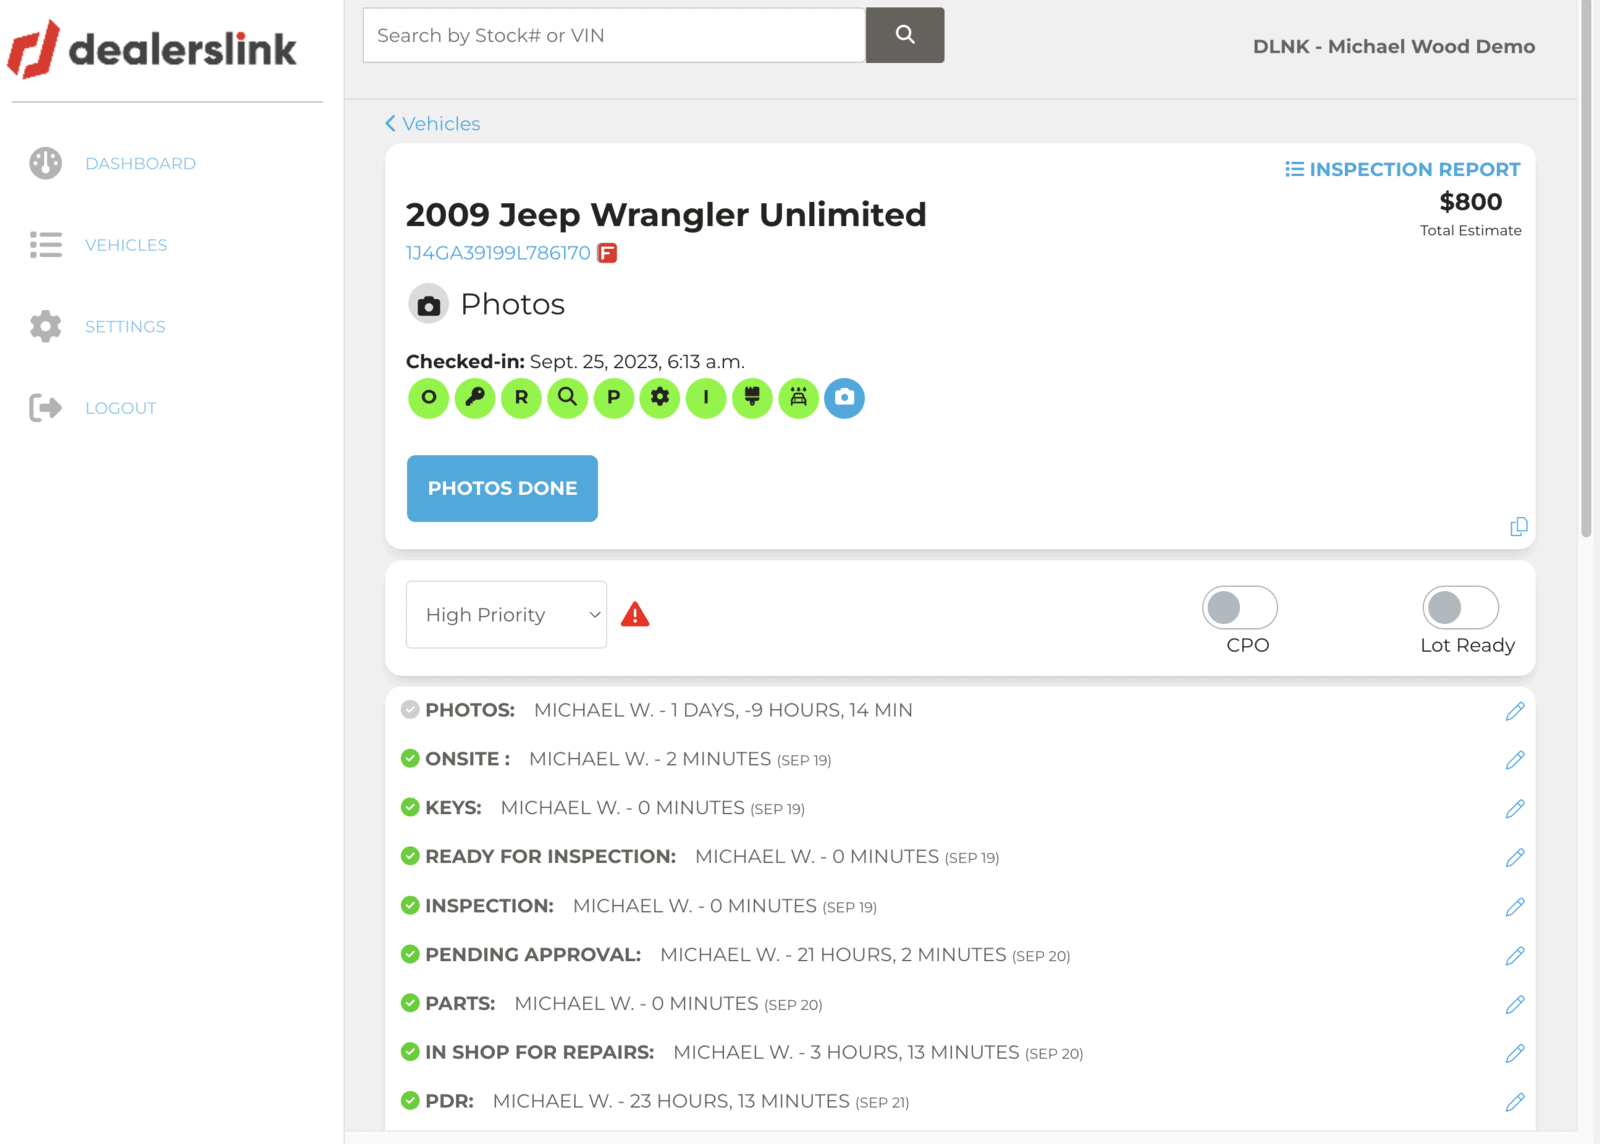Click the 2009 Jeep Wrangler Unlimited title
Screen dimensions: 1600x1144
coord(666,214)
